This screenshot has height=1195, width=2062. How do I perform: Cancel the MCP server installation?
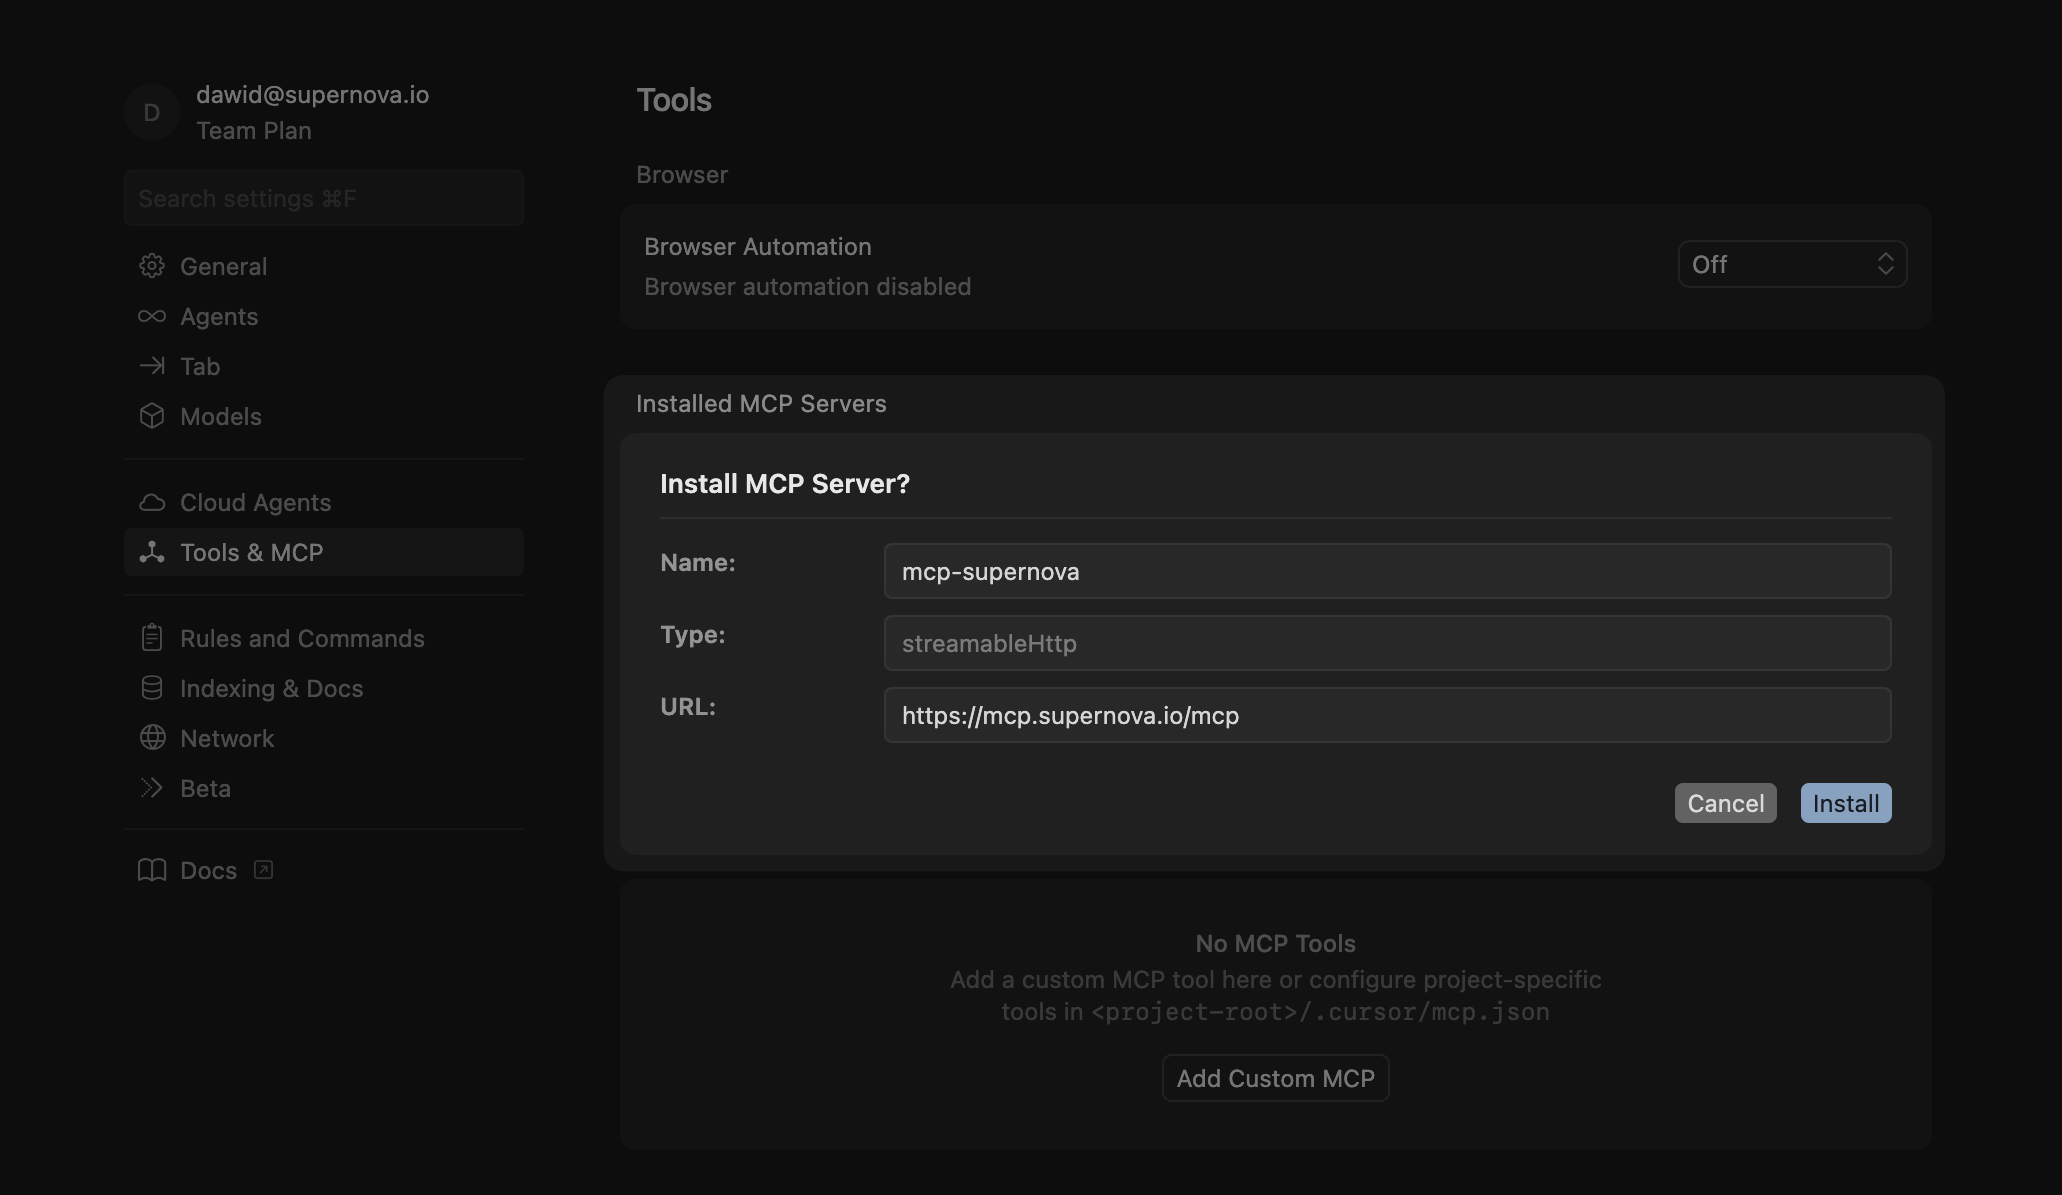click(x=1725, y=803)
